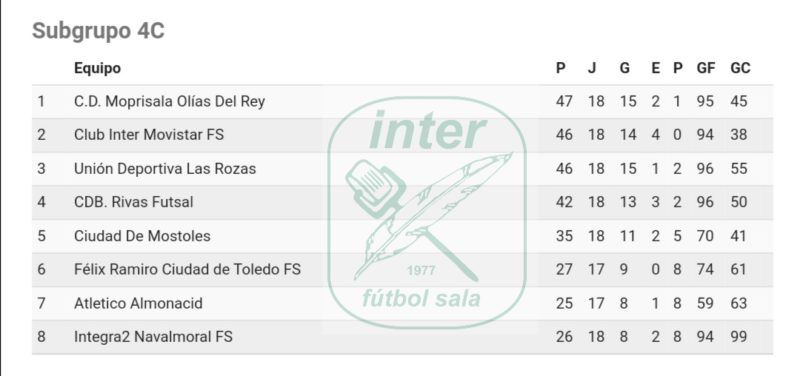Select the Subgrupo 4C heading
This screenshot has width=800, height=376.
tap(98, 31)
